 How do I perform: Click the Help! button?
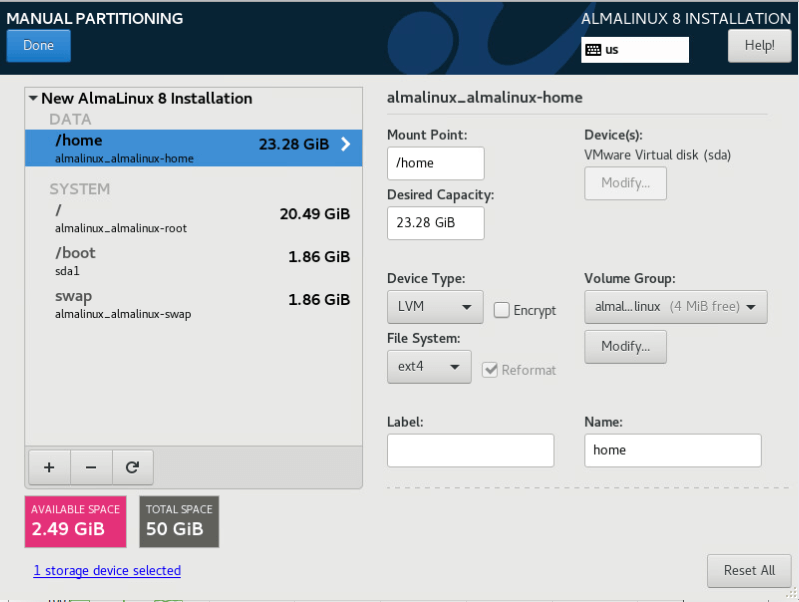759,45
